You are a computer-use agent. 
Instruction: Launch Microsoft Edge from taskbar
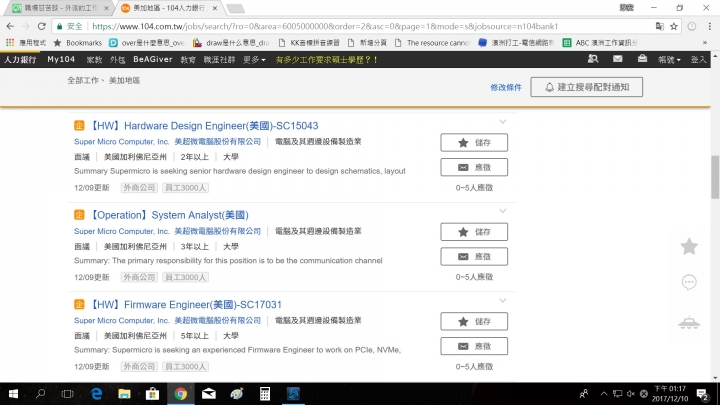(96, 394)
